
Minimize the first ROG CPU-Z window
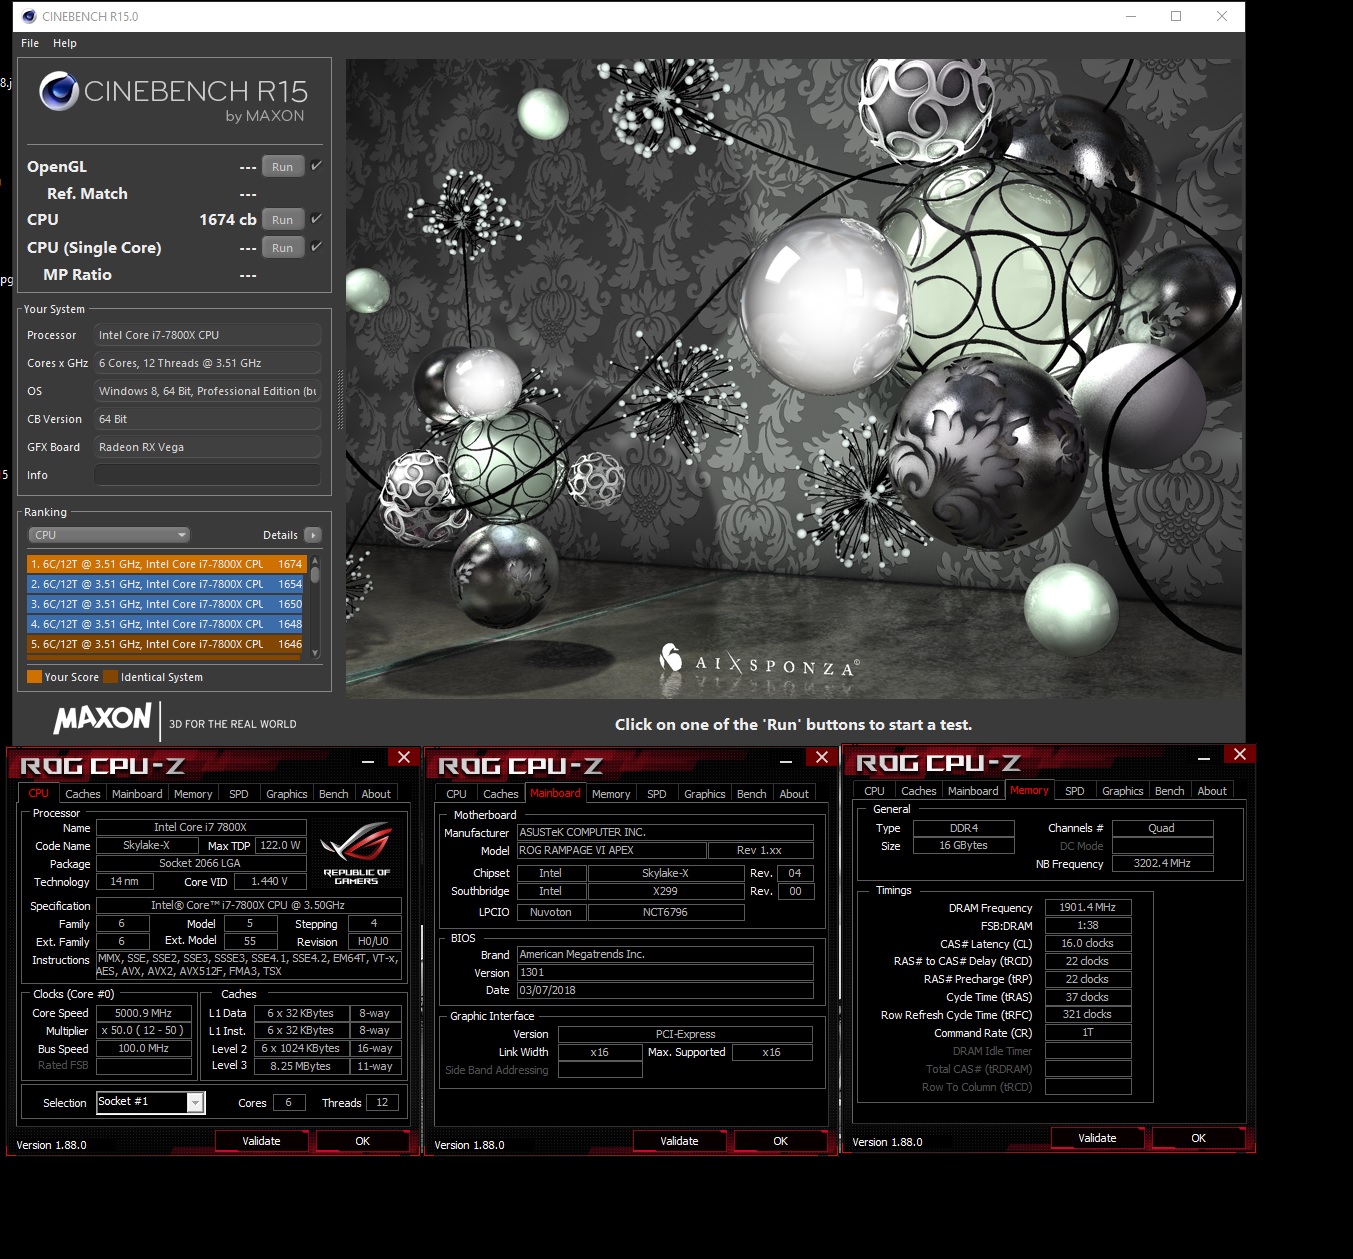(x=368, y=761)
